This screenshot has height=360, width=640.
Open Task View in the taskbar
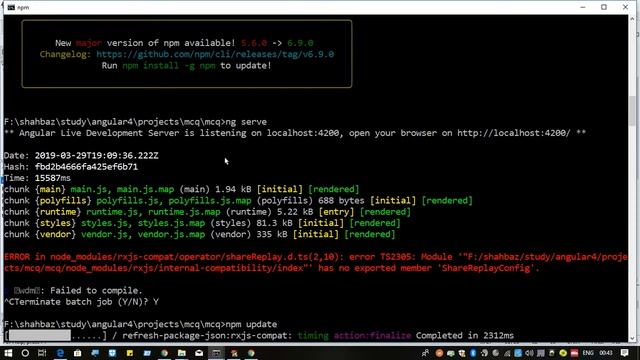click(x=42, y=353)
